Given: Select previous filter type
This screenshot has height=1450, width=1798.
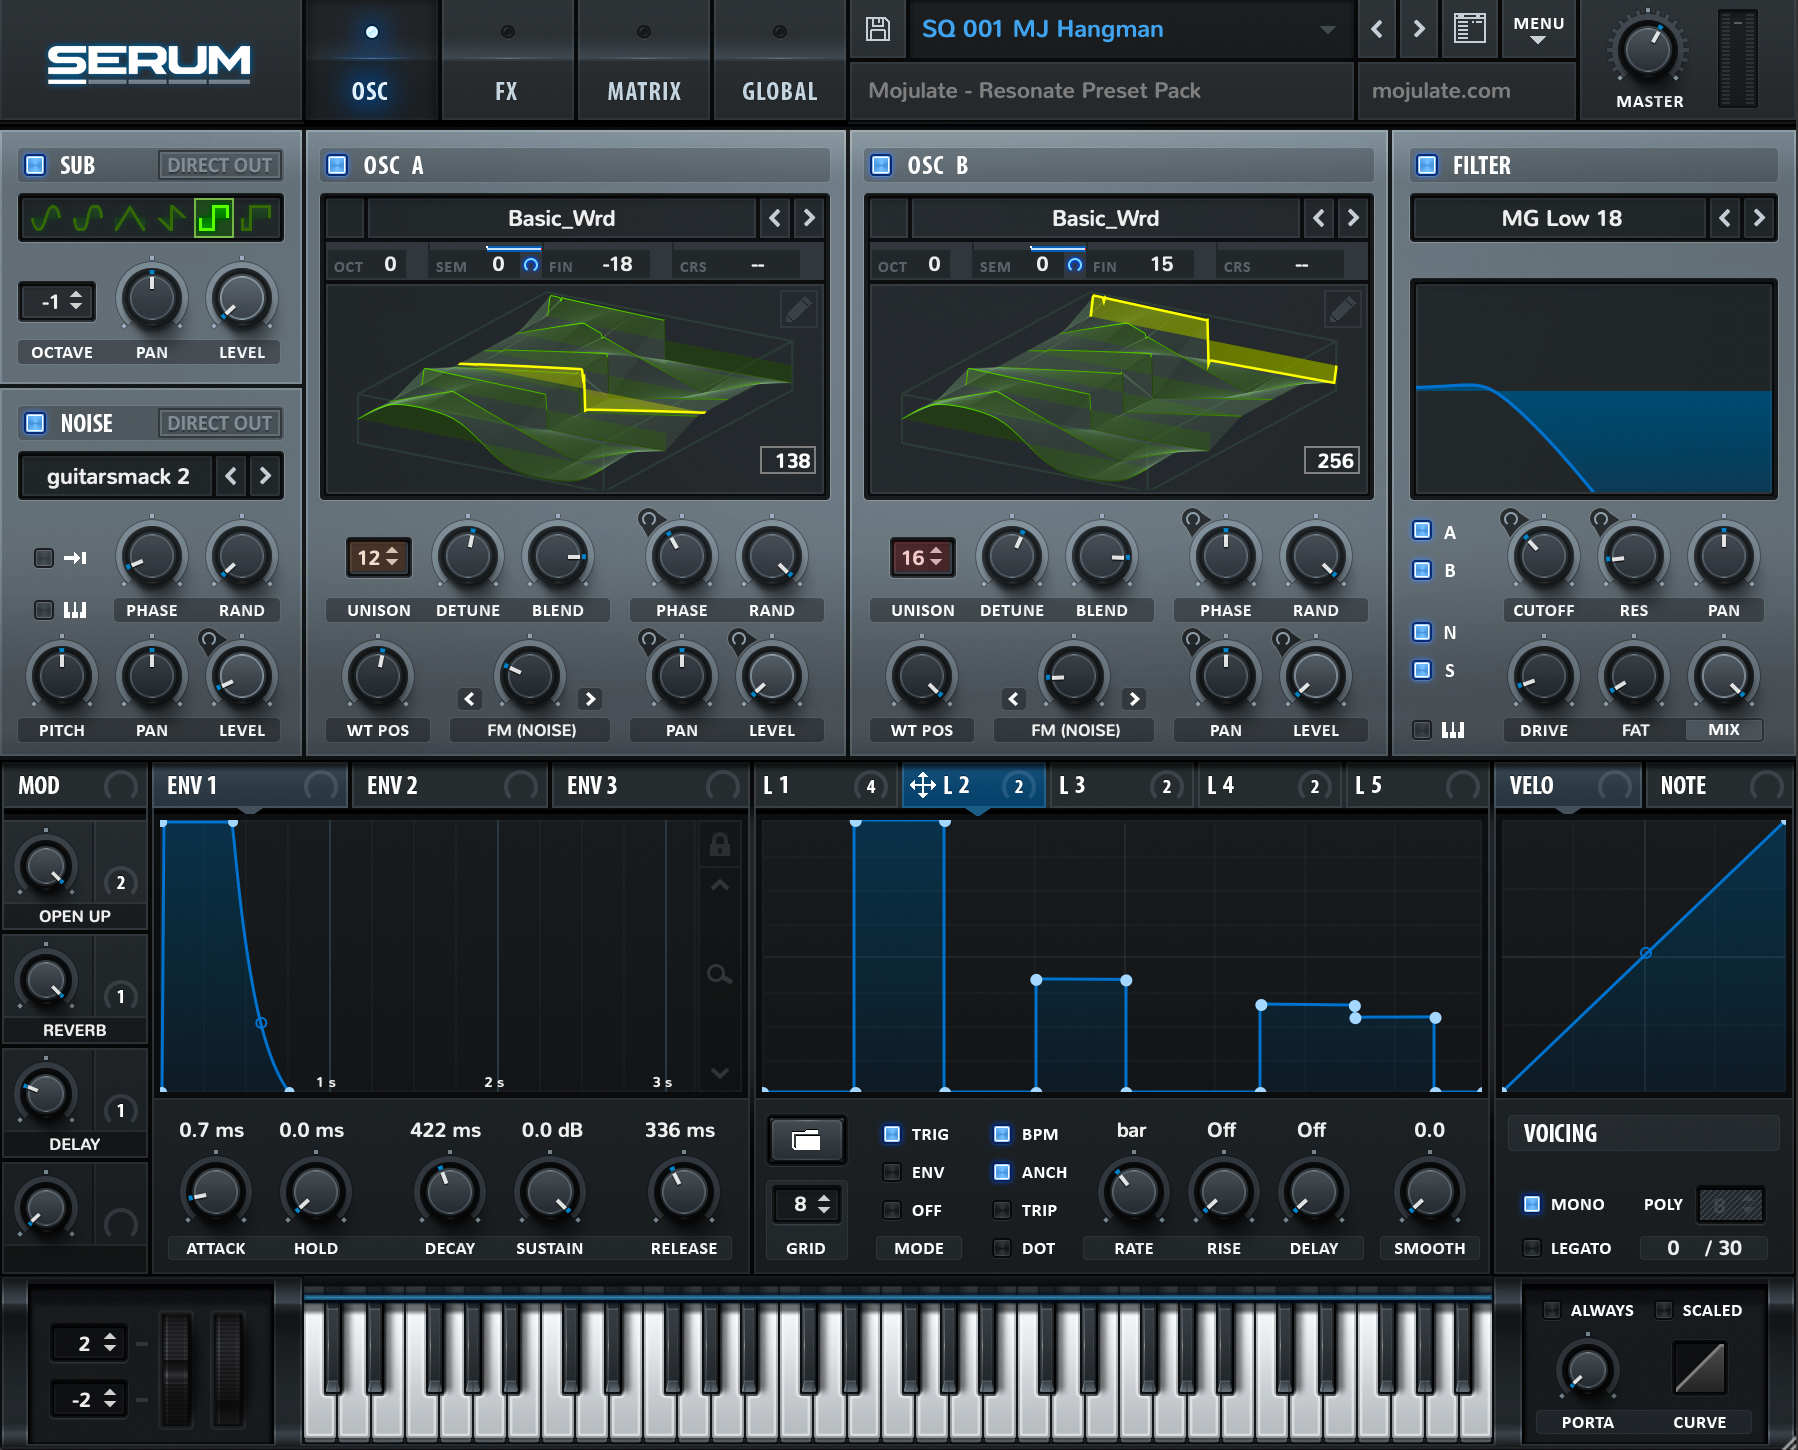Looking at the screenshot, I should (x=1725, y=218).
